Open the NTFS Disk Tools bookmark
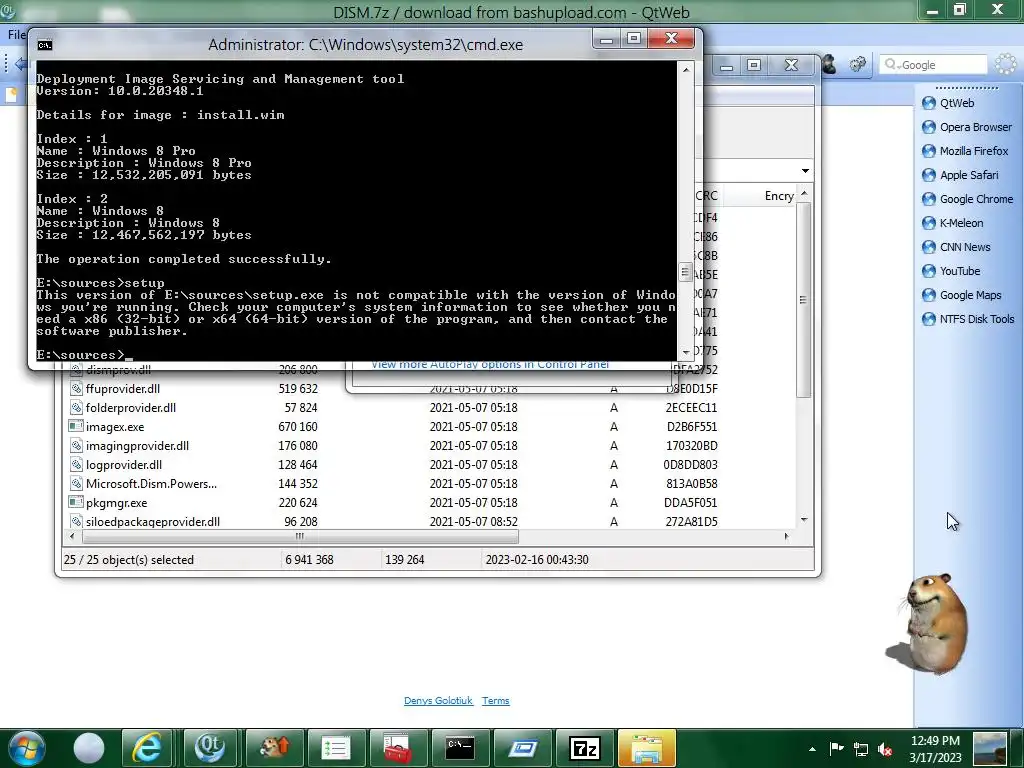1024x768 pixels. (968, 319)
